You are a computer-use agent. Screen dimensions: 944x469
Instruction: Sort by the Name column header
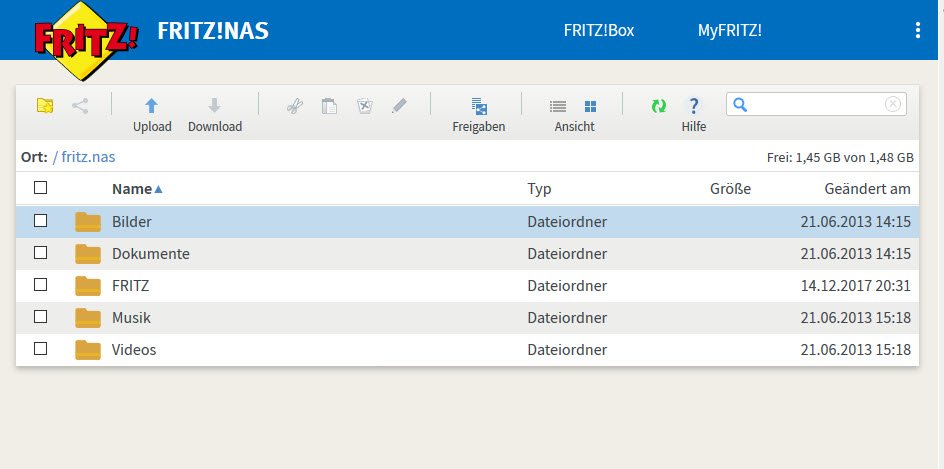point(132,189)
